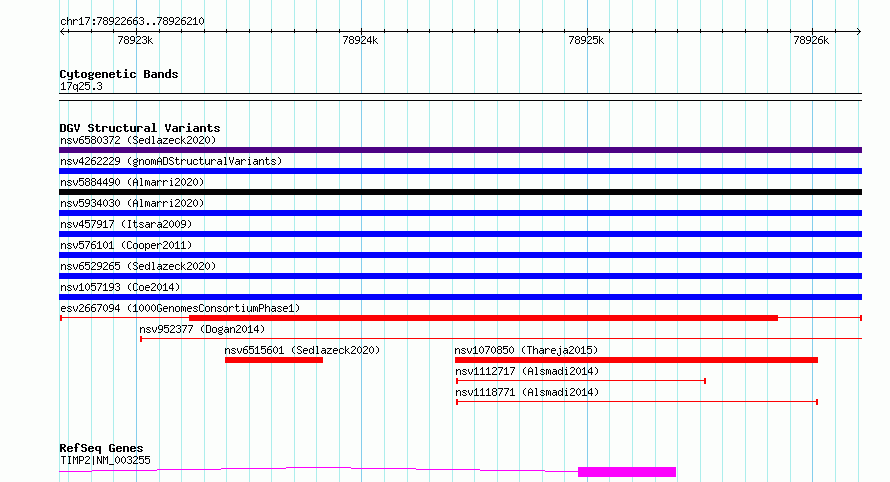The image size is (890, 482).
Task: Click the nsv457917 (Itsara2009) label
Action: coord(126,224)
